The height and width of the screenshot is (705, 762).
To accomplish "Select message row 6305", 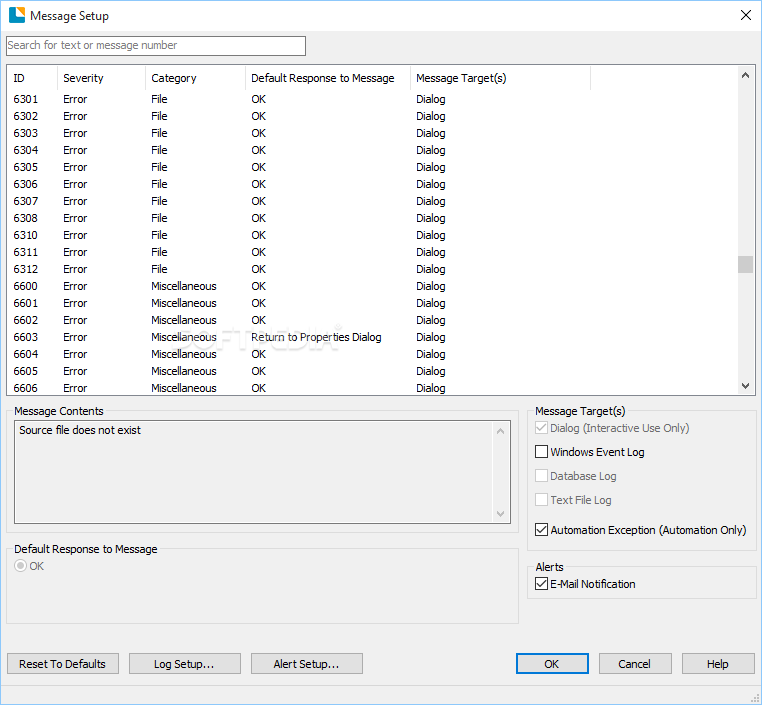I will point(372,167).
